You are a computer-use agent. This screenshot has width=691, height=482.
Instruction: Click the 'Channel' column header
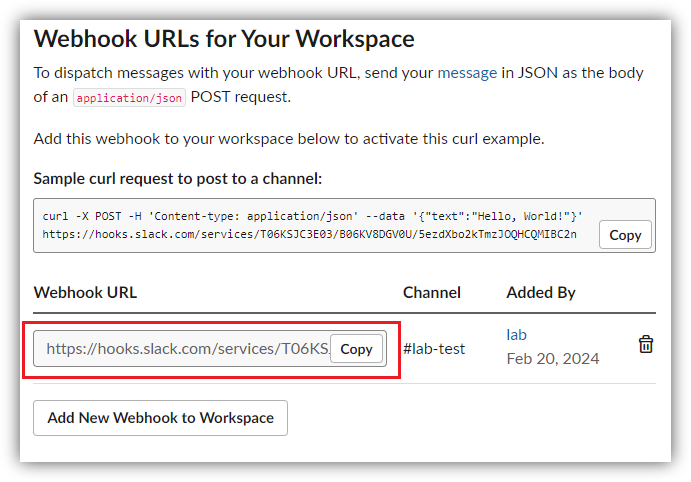(x=432, y=292)
